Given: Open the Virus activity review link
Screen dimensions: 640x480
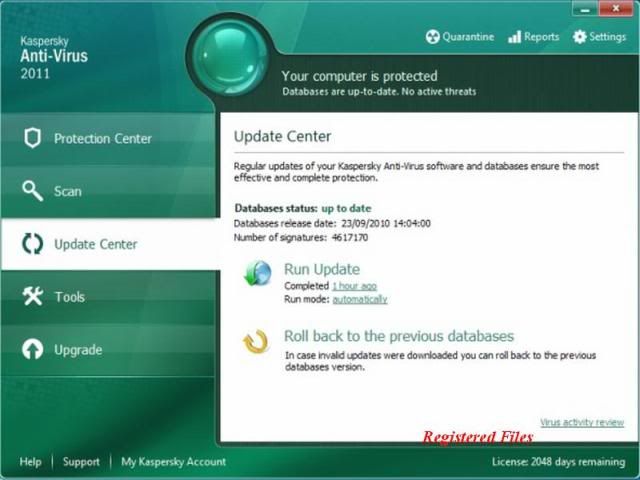Looking at the screenshot, I should pos(581,423).
